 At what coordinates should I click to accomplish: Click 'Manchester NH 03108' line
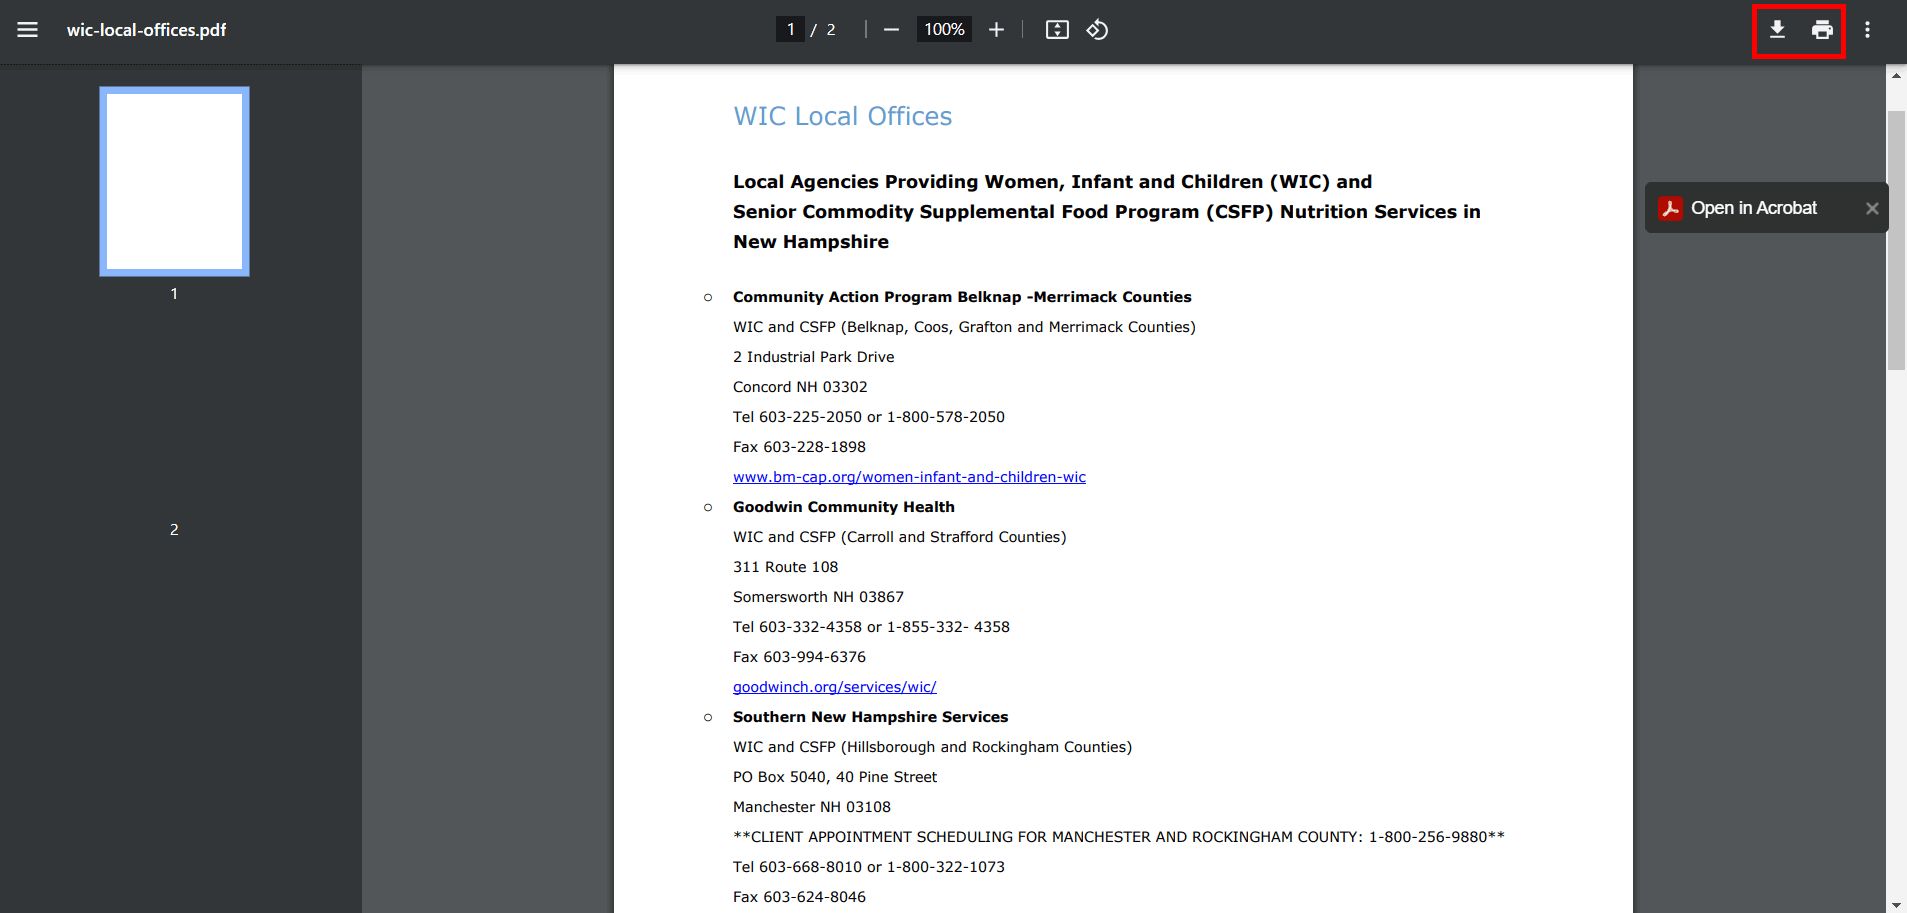(811, 807)
